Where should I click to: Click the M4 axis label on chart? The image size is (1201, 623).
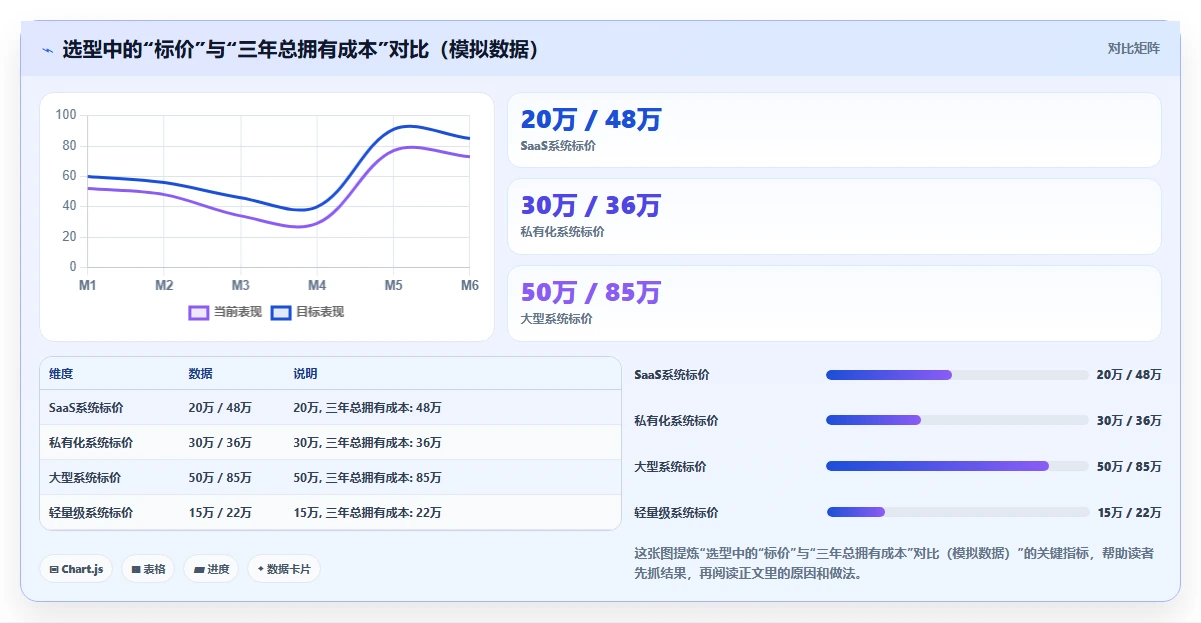[x=317, y=286]
